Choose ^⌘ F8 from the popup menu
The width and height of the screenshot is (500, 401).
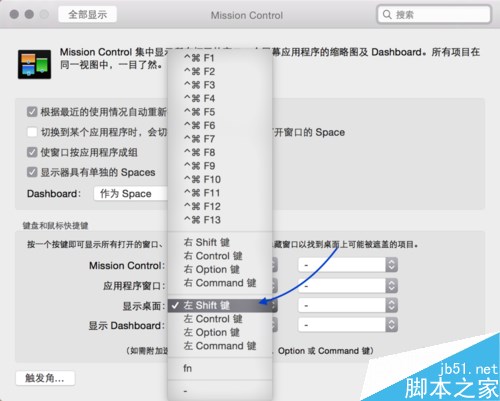(x=220, y=152)
